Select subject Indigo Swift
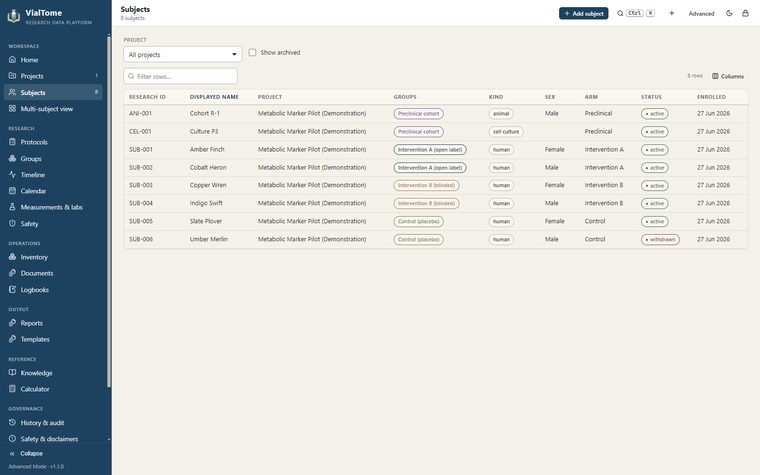Viewport: 760px width, 475px height. tap(206, 203)
